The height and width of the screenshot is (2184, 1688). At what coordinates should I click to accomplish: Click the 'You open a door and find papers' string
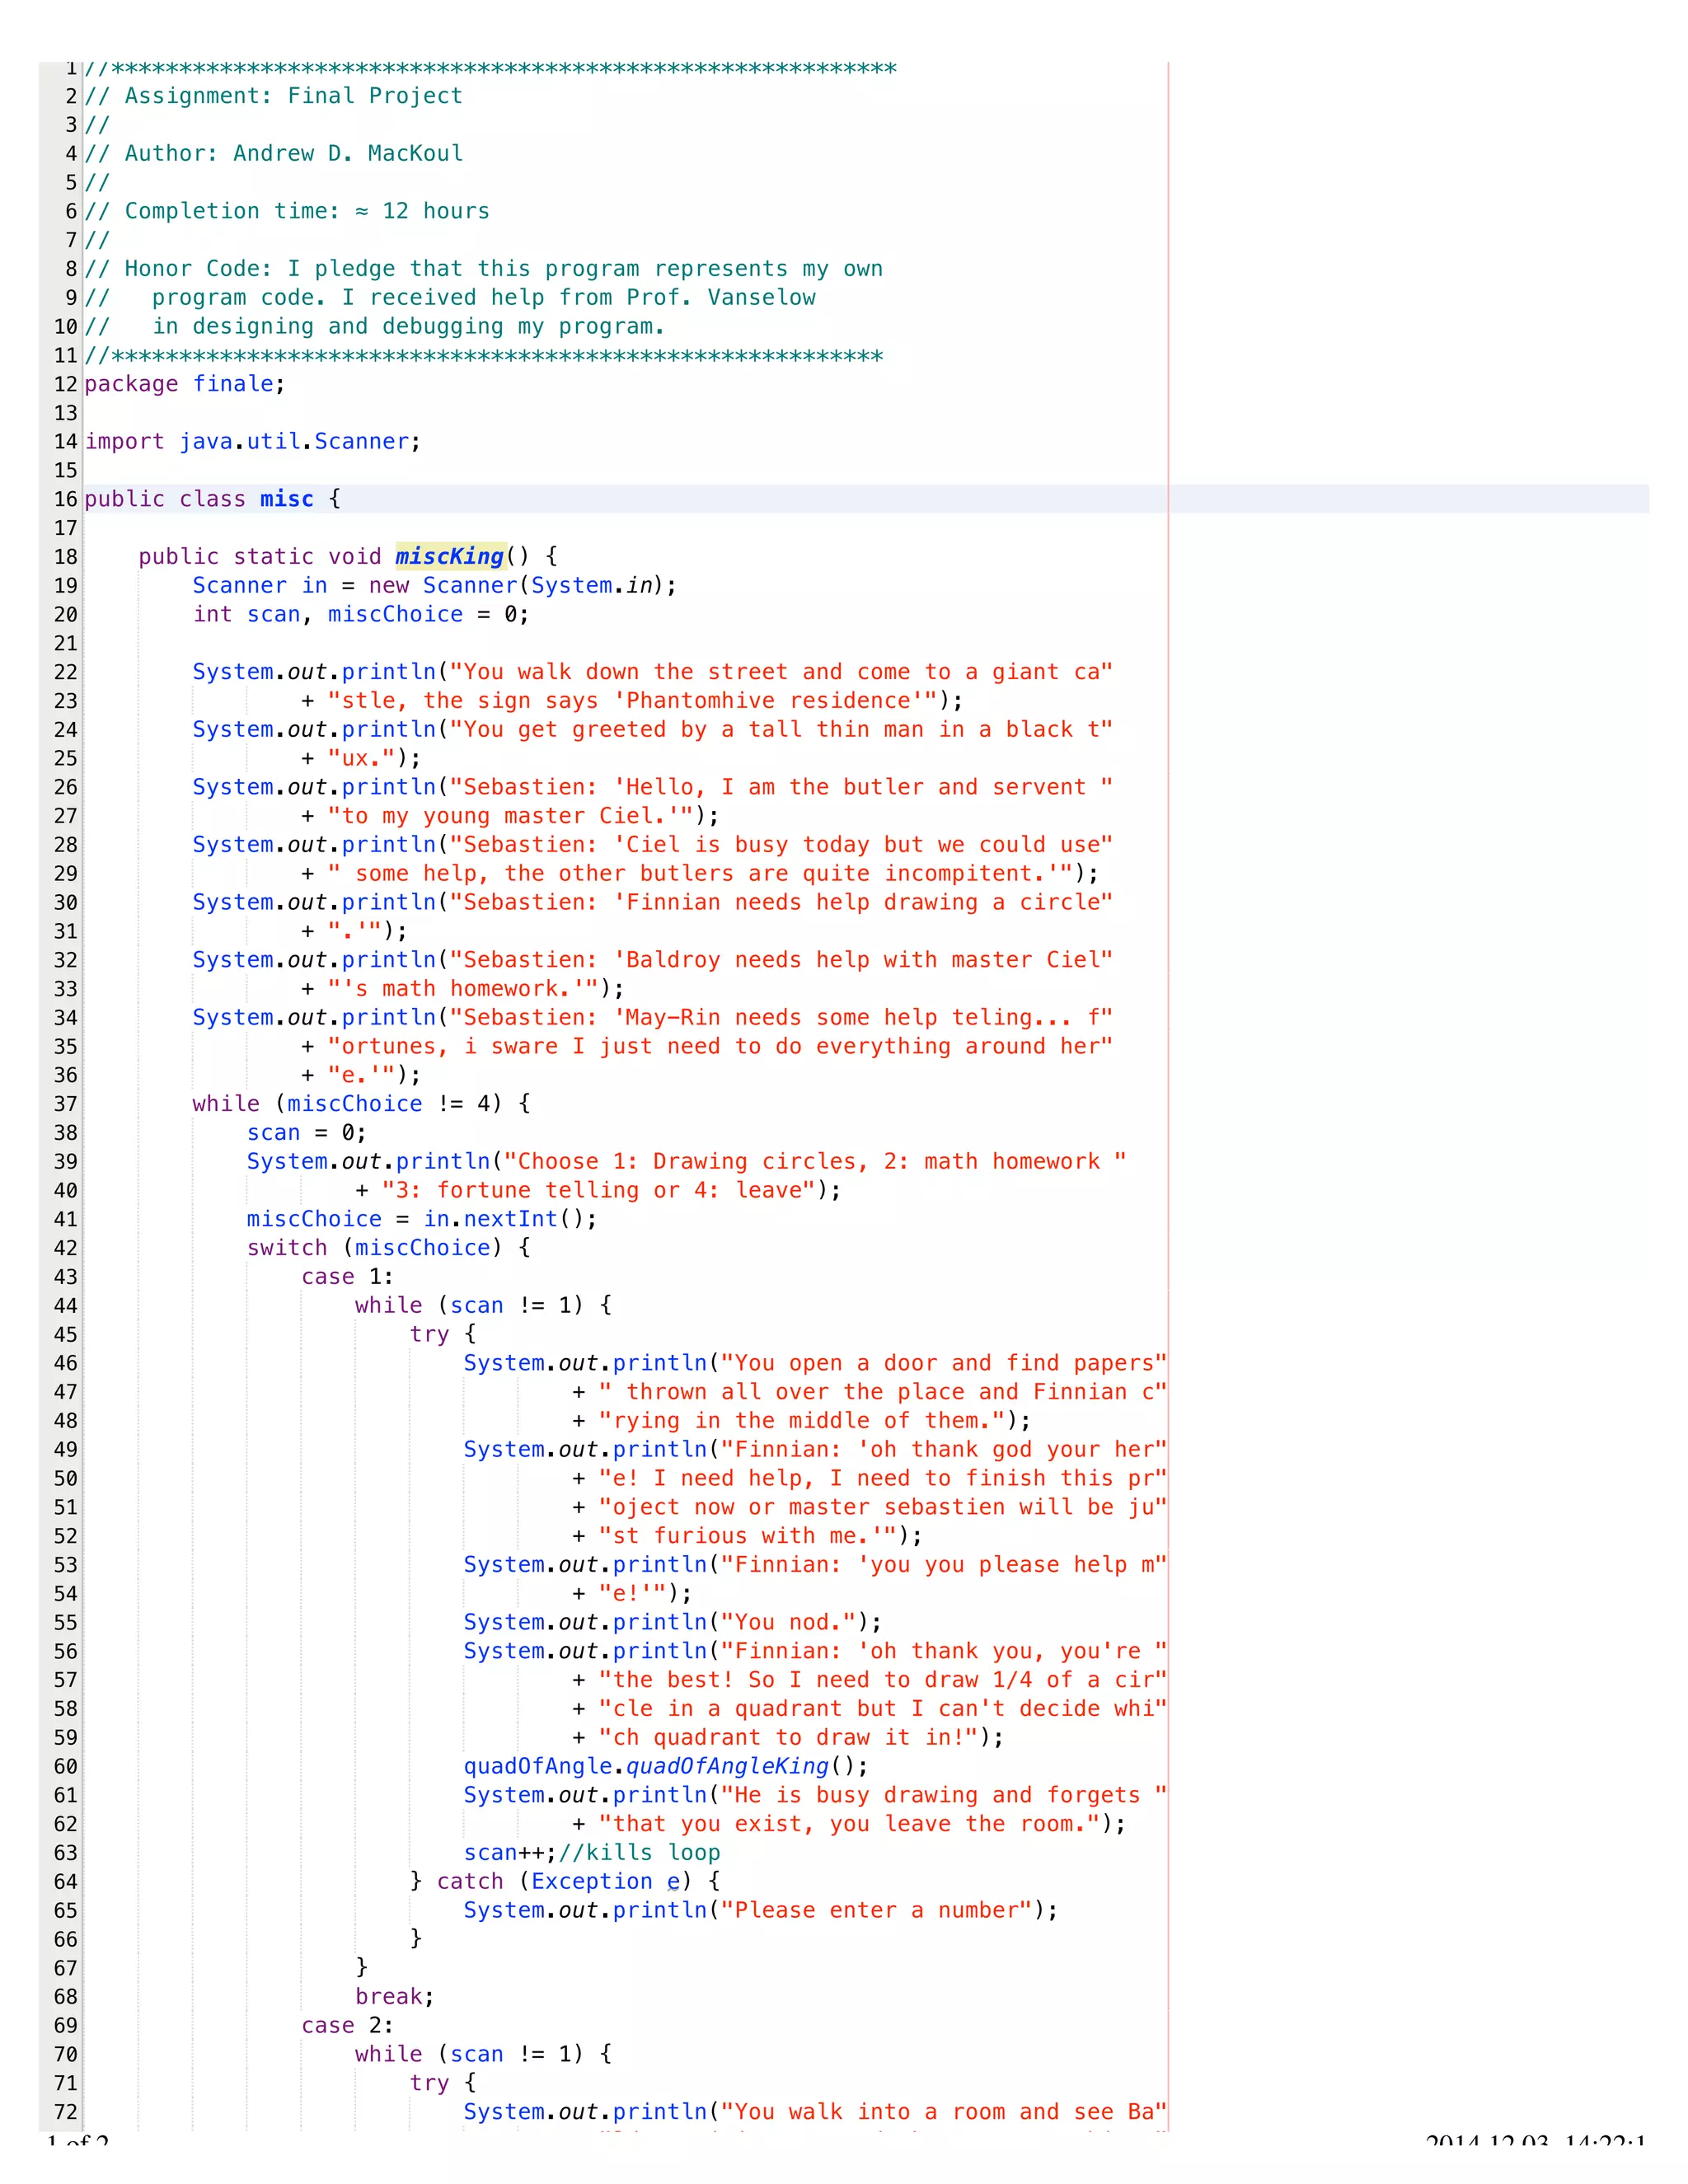pyautogui.click(x=943, y=1364)
